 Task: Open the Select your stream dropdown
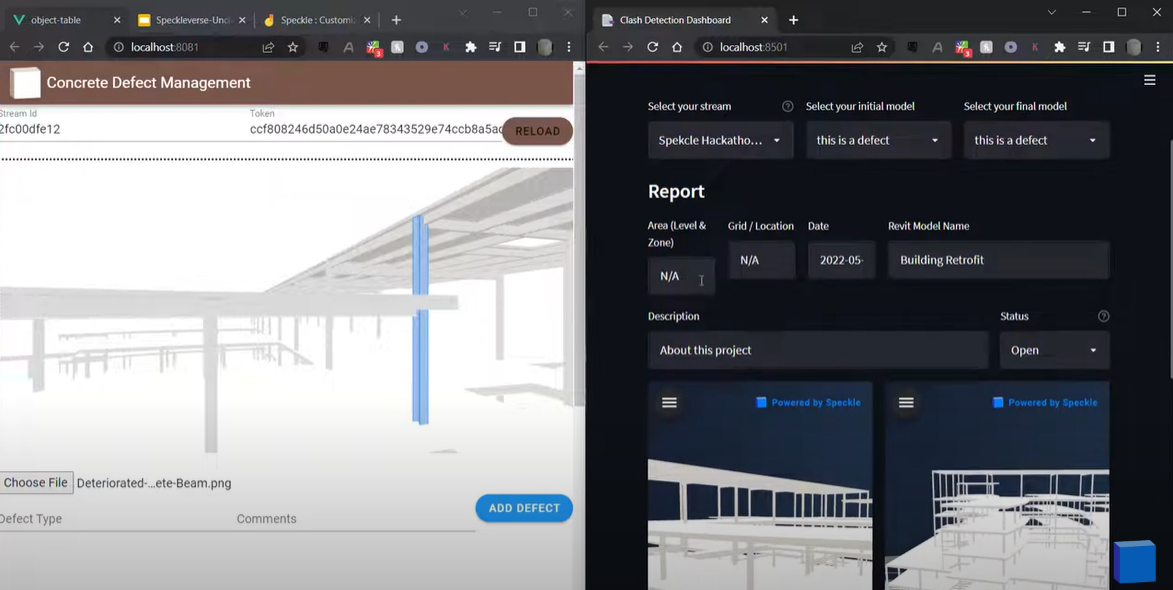[x=720, y=140]
